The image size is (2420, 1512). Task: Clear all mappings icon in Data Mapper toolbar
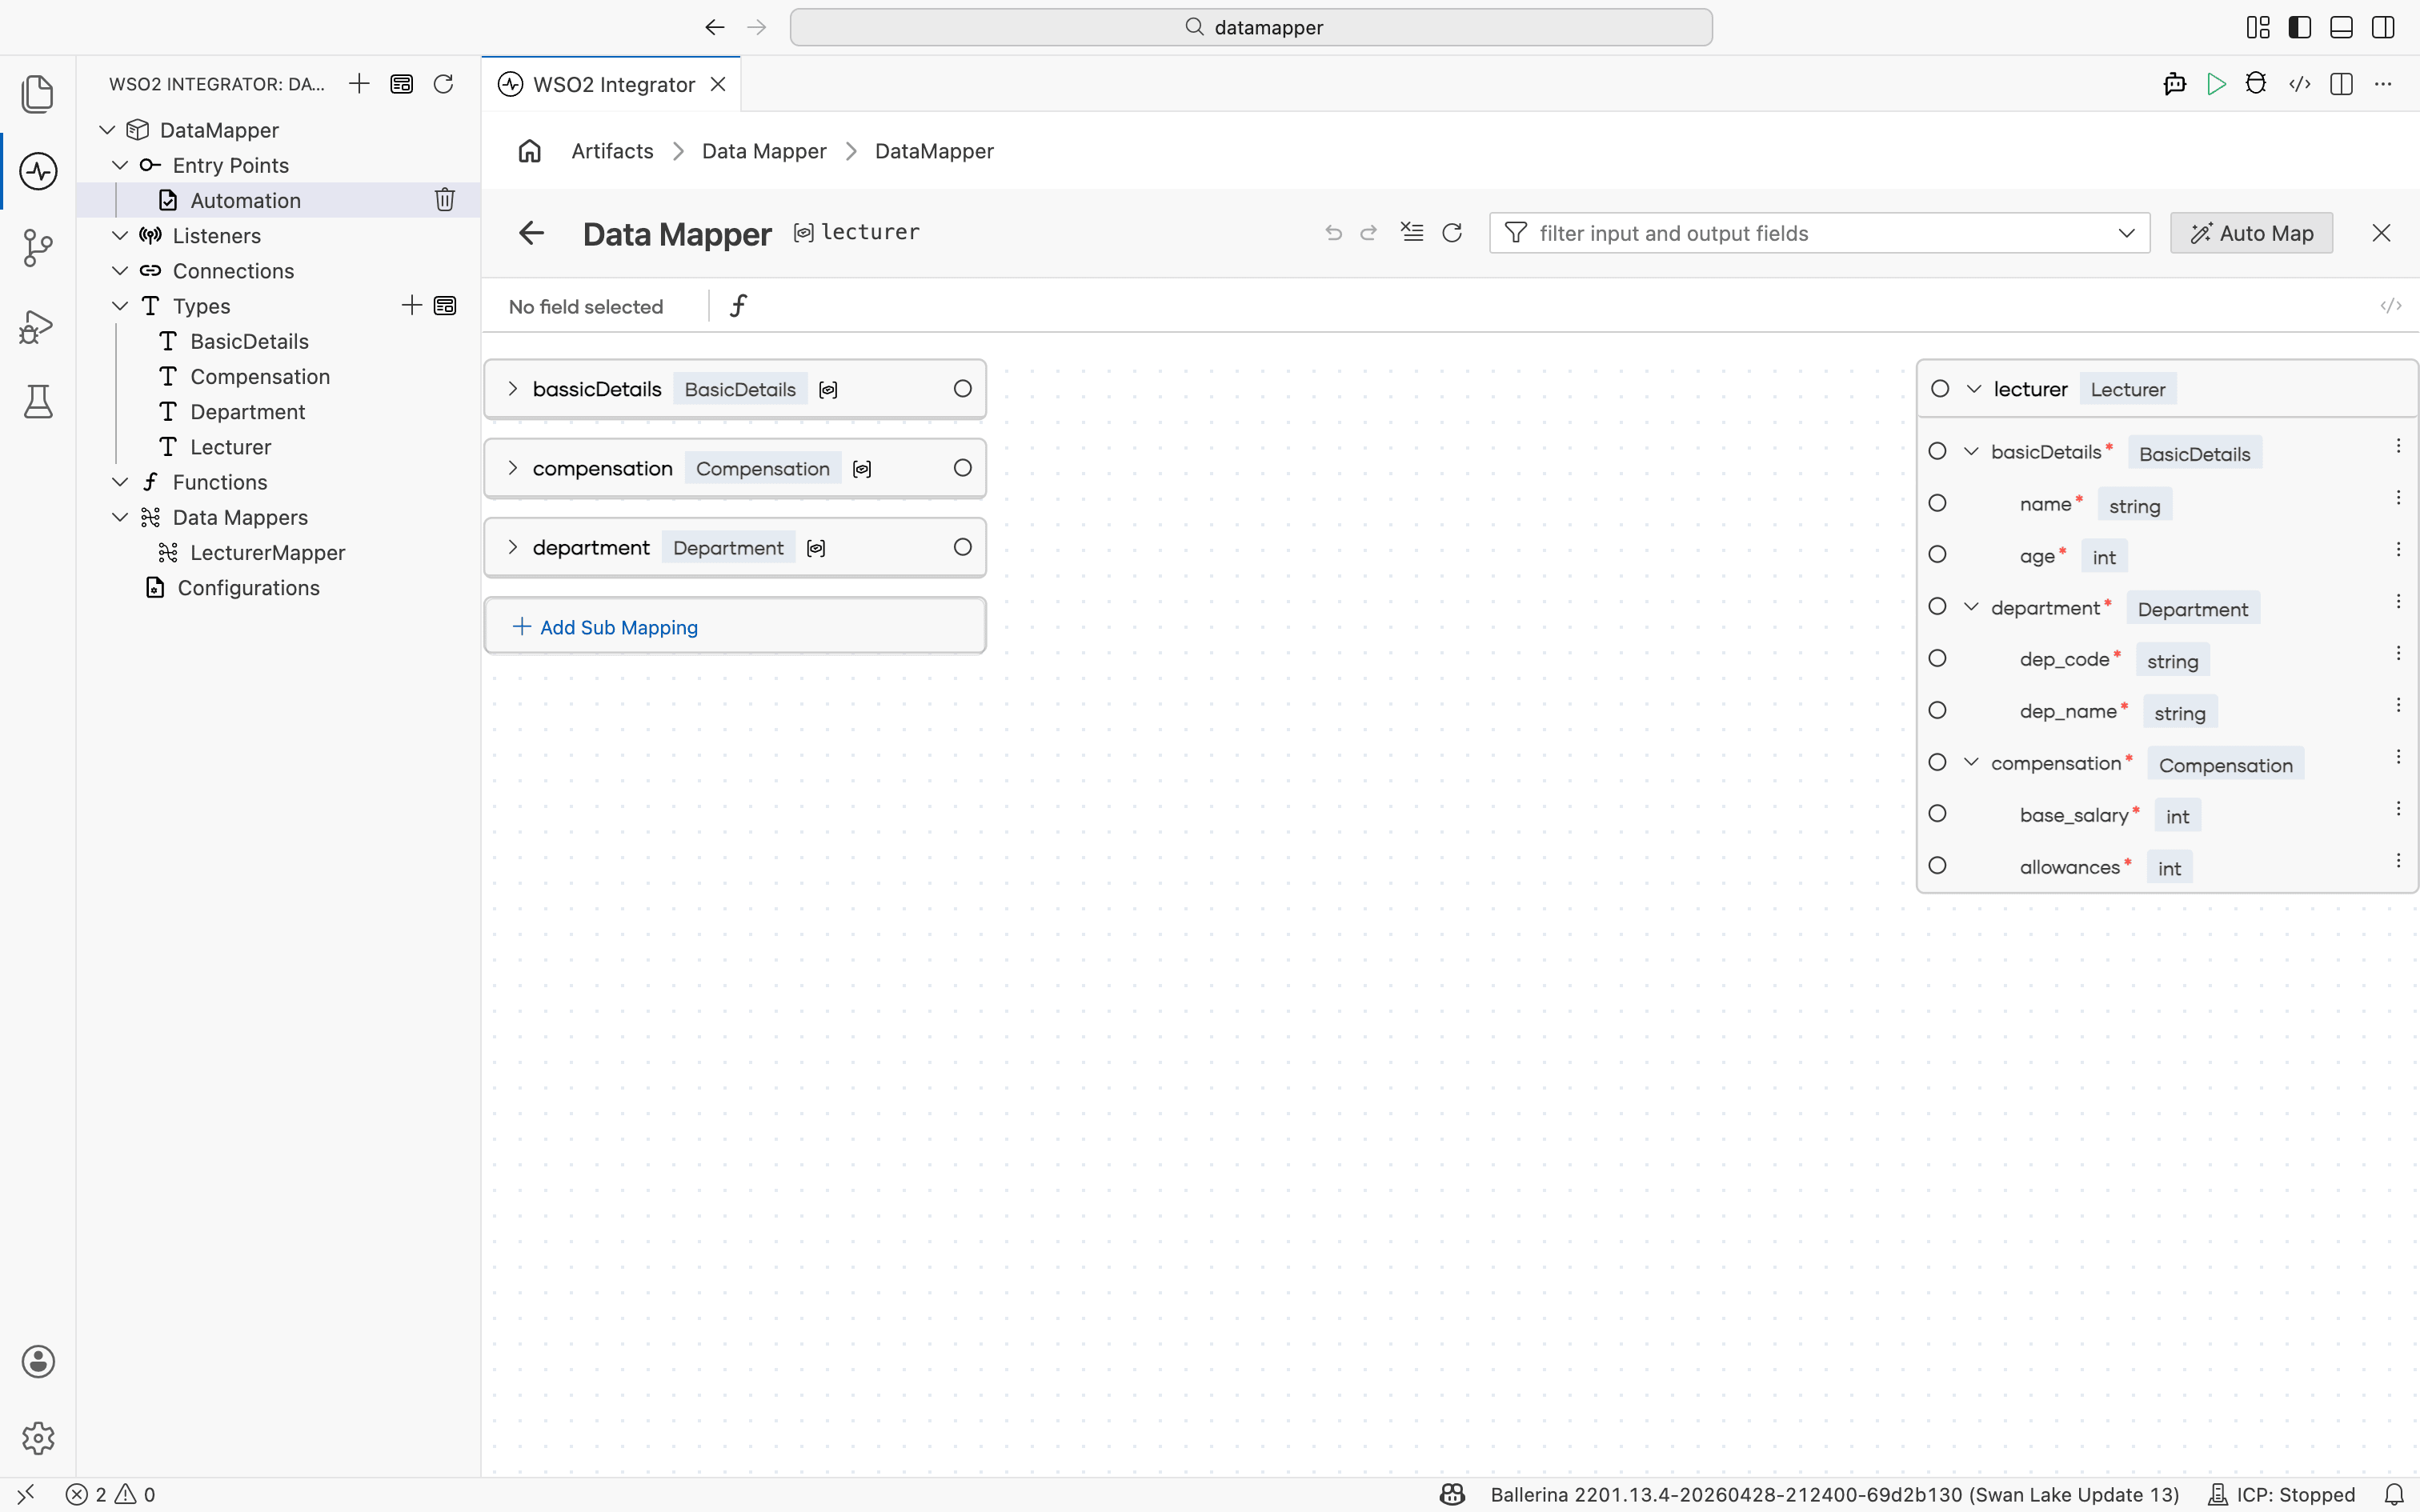[1411, 232]
